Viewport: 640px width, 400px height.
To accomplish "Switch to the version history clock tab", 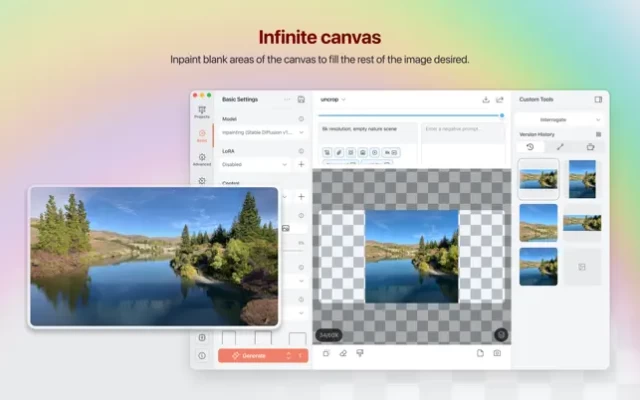I will pos(530,147).
